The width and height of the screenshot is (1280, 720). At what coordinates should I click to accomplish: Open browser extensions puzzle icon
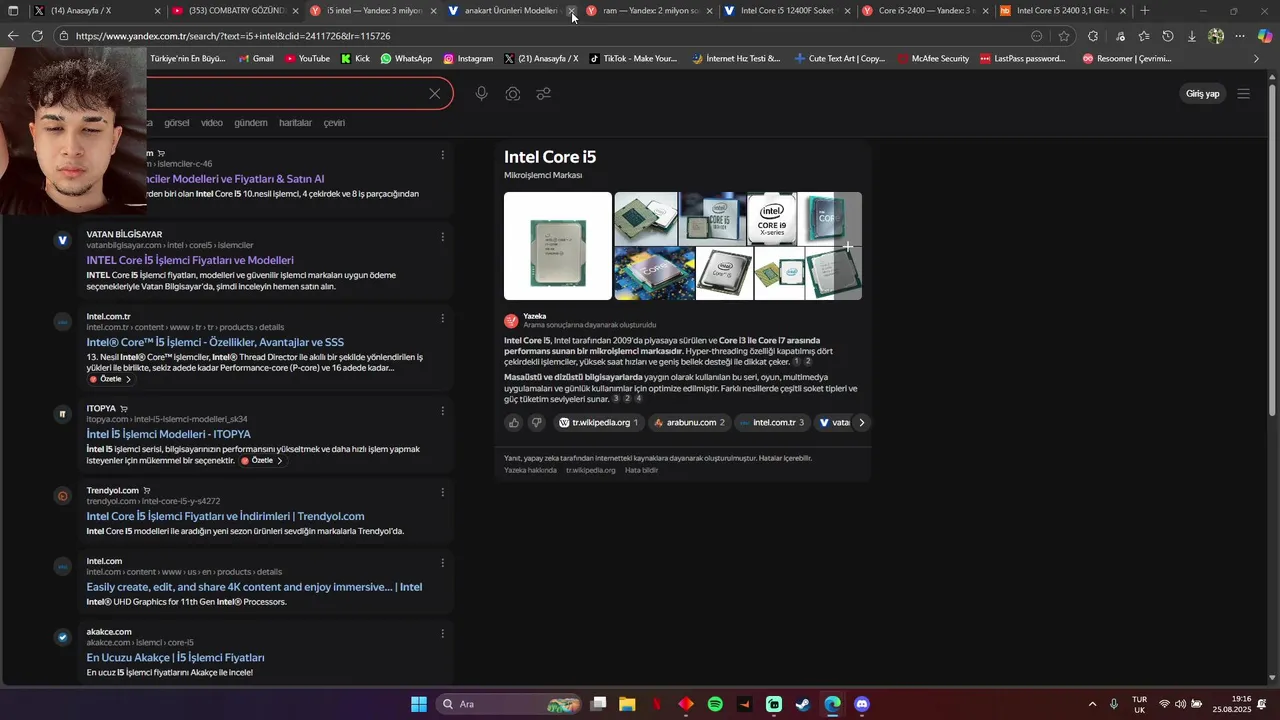point(1093,36)
